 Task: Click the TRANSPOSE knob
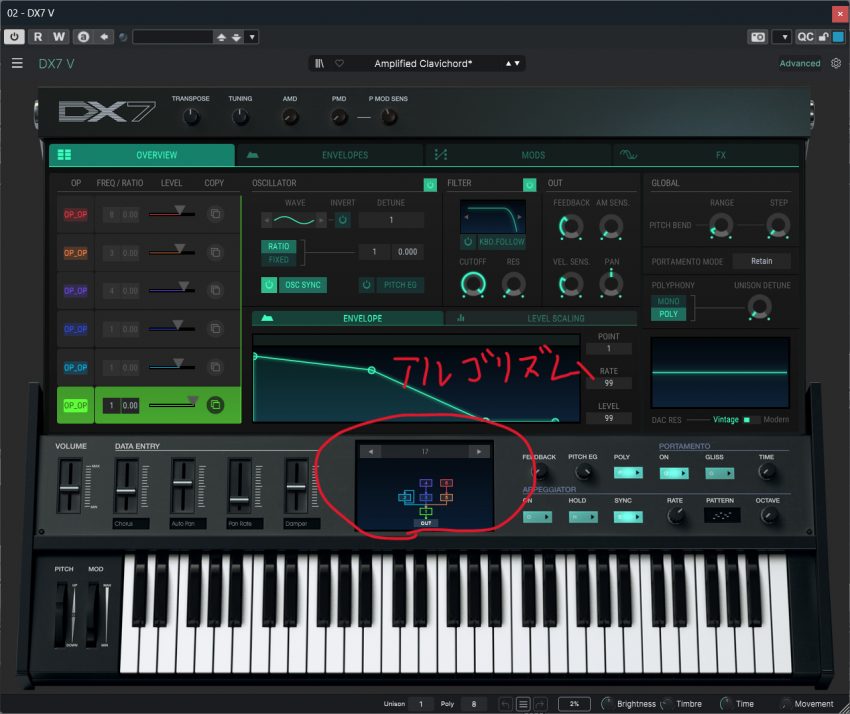[191, 117]
